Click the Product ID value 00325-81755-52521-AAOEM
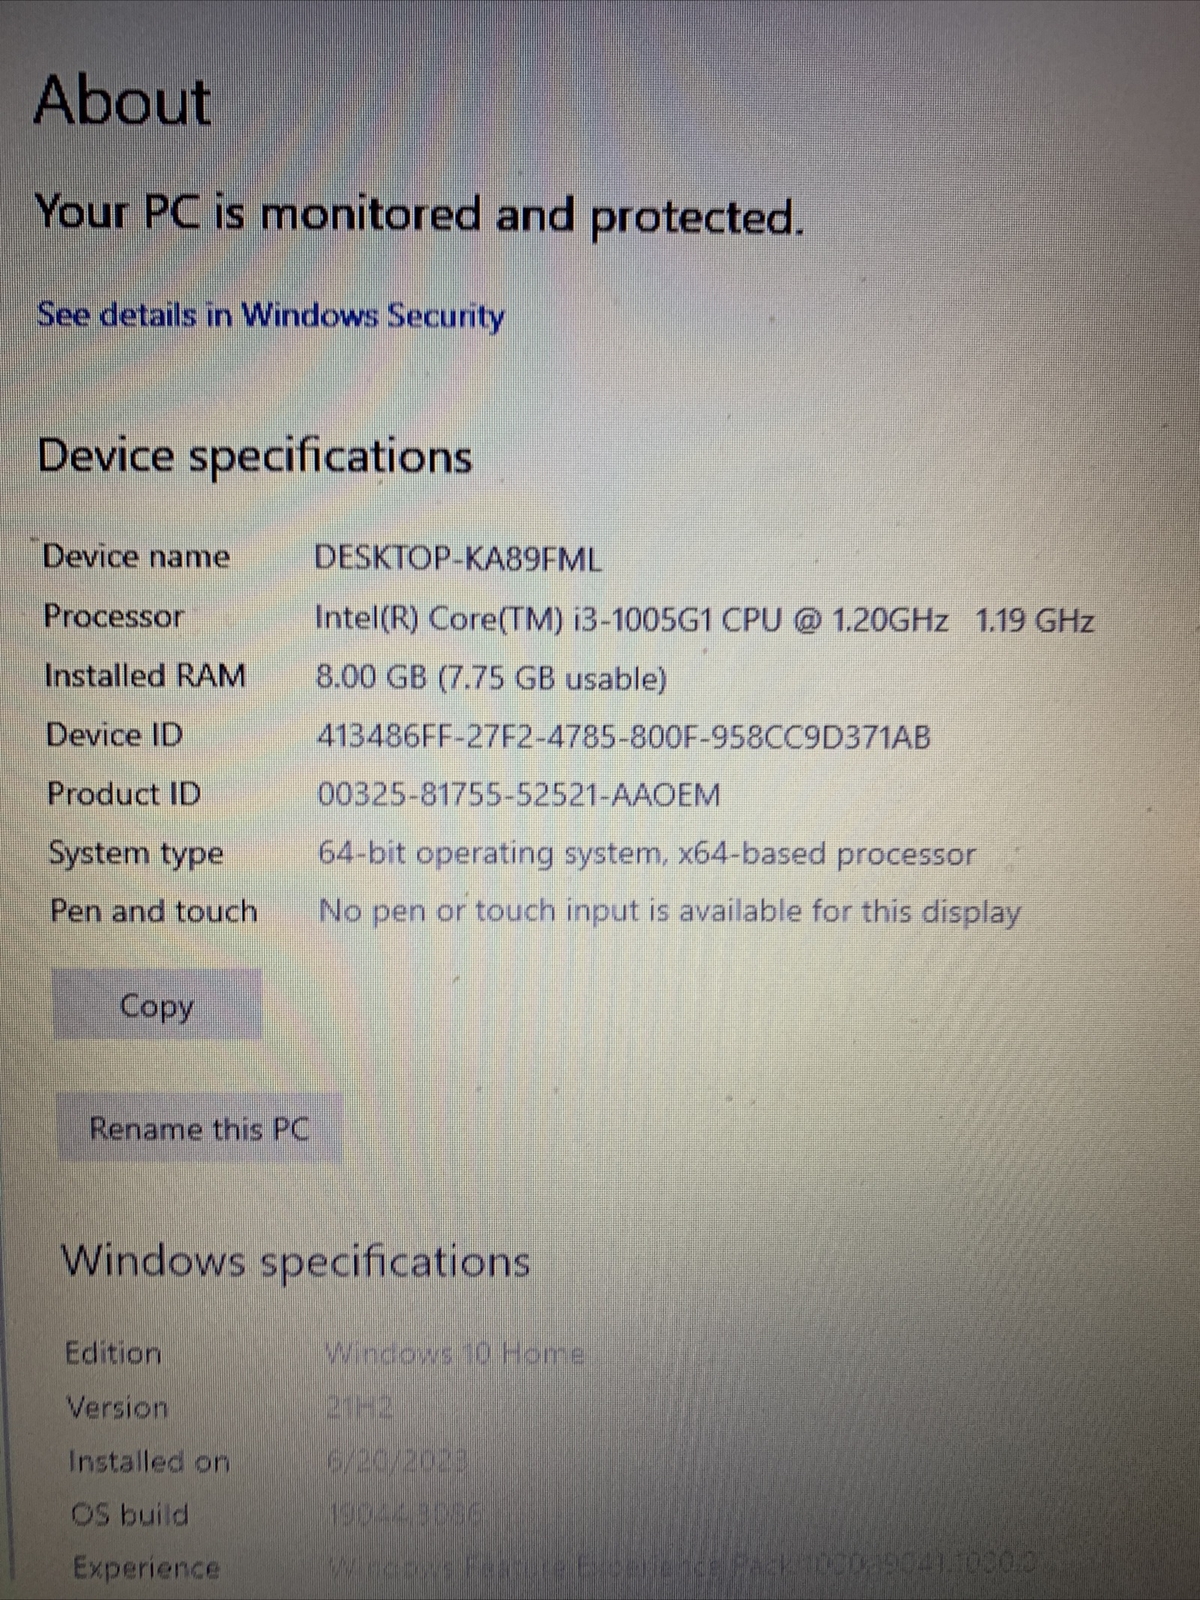The width and height of the screenshot is (1200, 1600). 518,795
